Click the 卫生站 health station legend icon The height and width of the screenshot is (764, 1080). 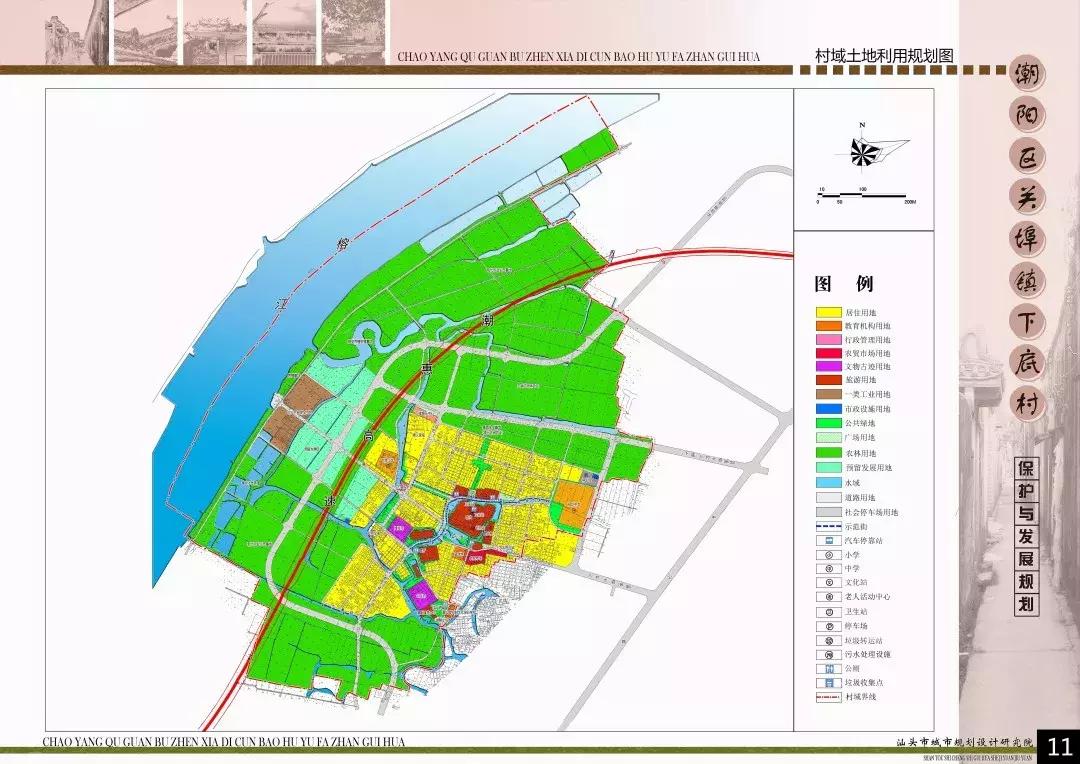pos(829,612)
